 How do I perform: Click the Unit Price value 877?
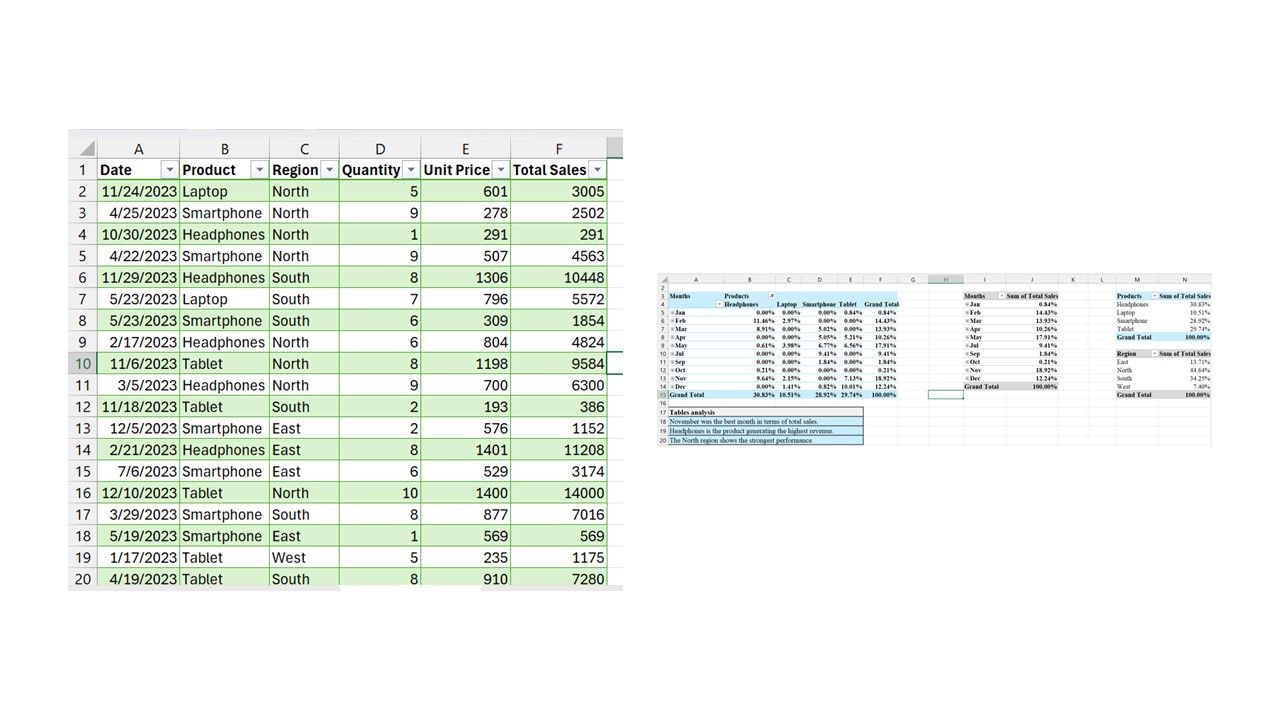click(x=465, y=515)
